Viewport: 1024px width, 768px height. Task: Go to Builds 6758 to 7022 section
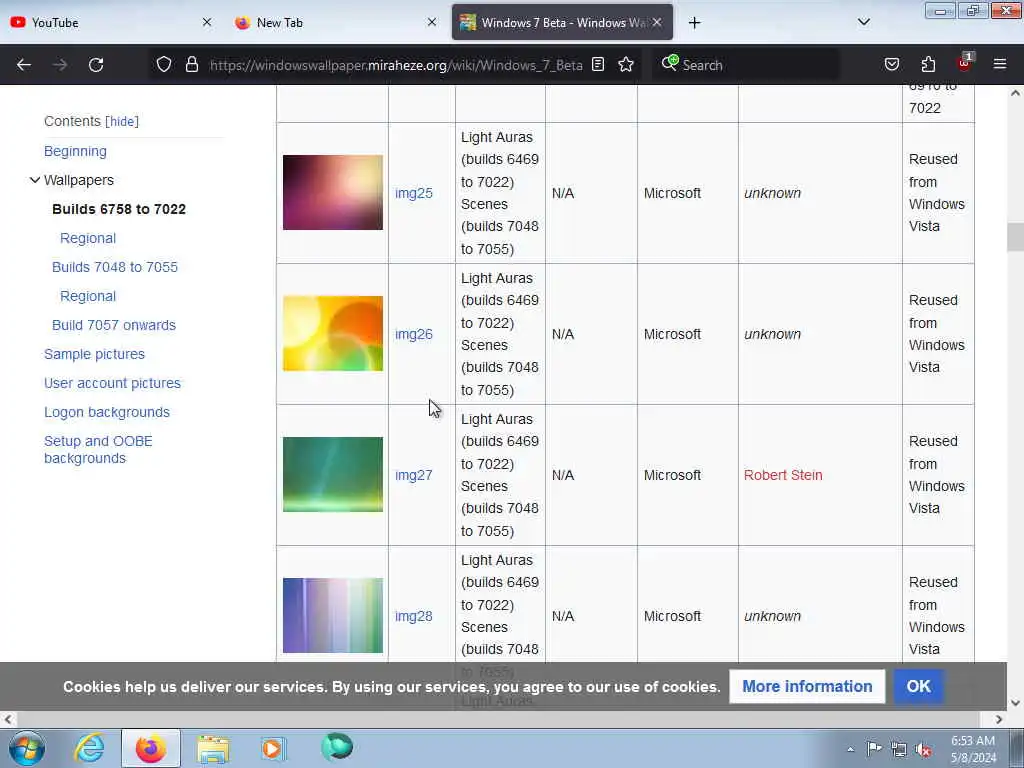tap(119, 209)
